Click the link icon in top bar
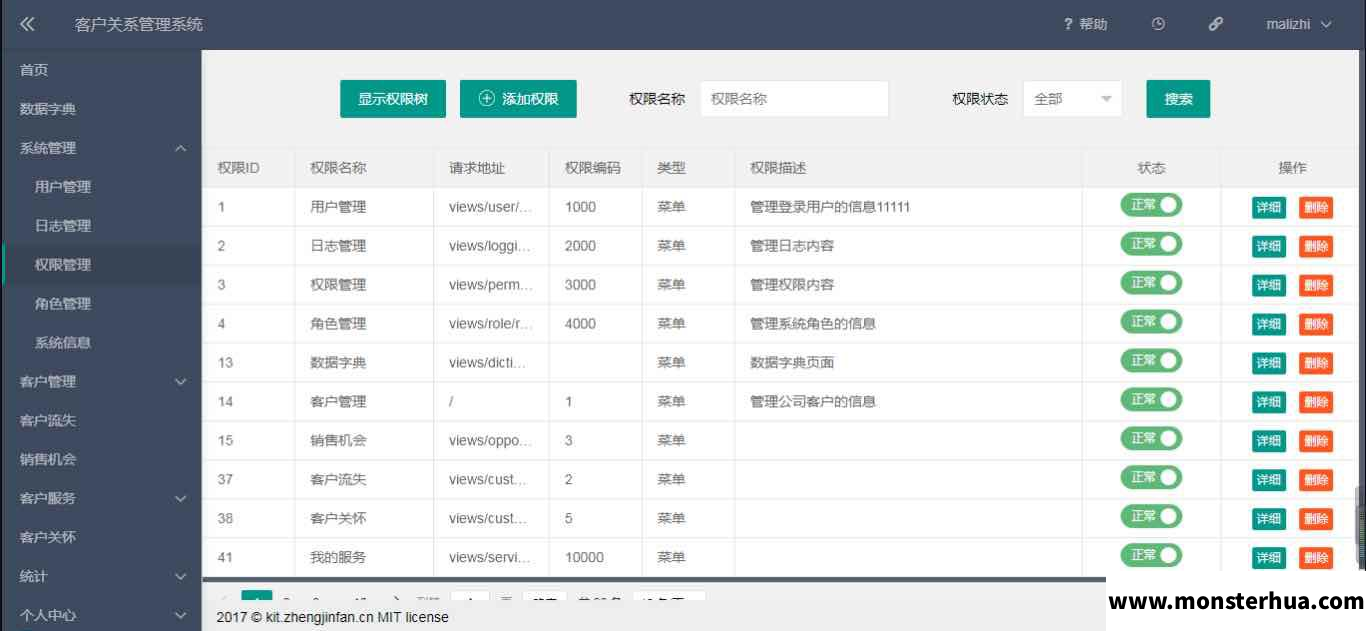The image size is (1366, 631). 1216,24
